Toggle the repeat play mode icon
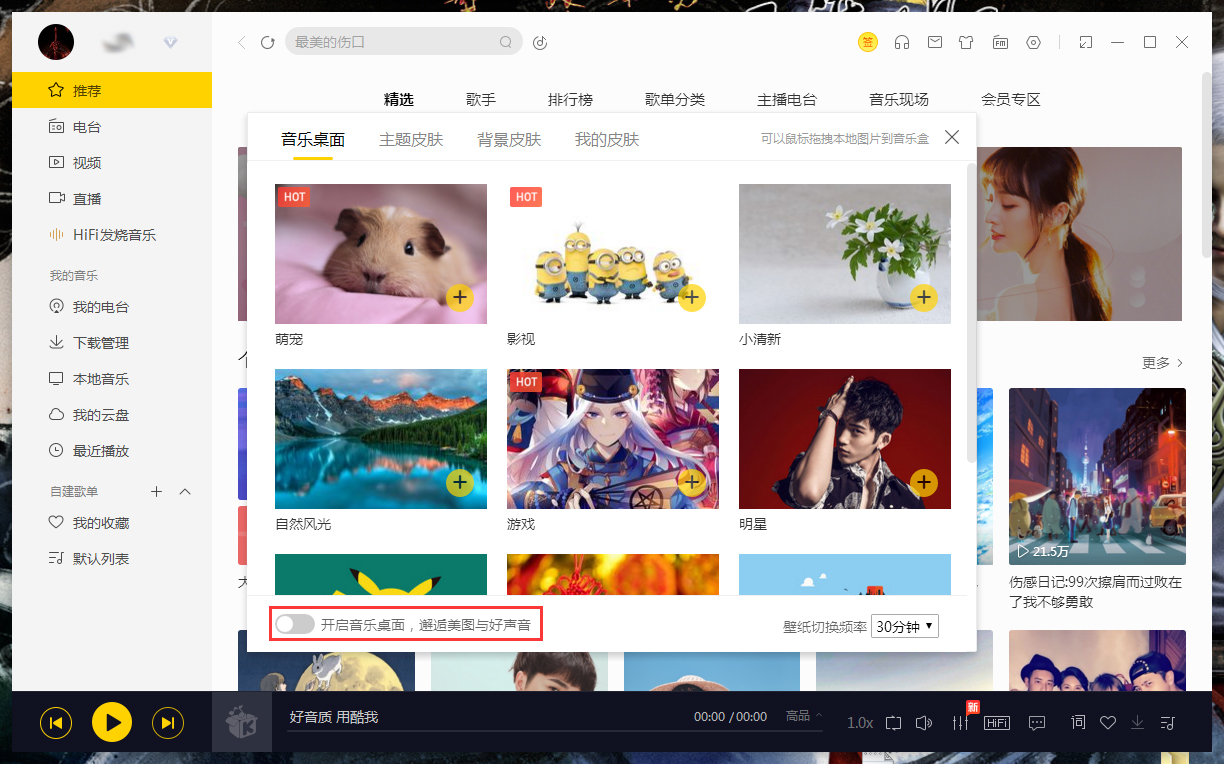The width and height of the screenshot is (1224, 764). click(x=893, y=722)
